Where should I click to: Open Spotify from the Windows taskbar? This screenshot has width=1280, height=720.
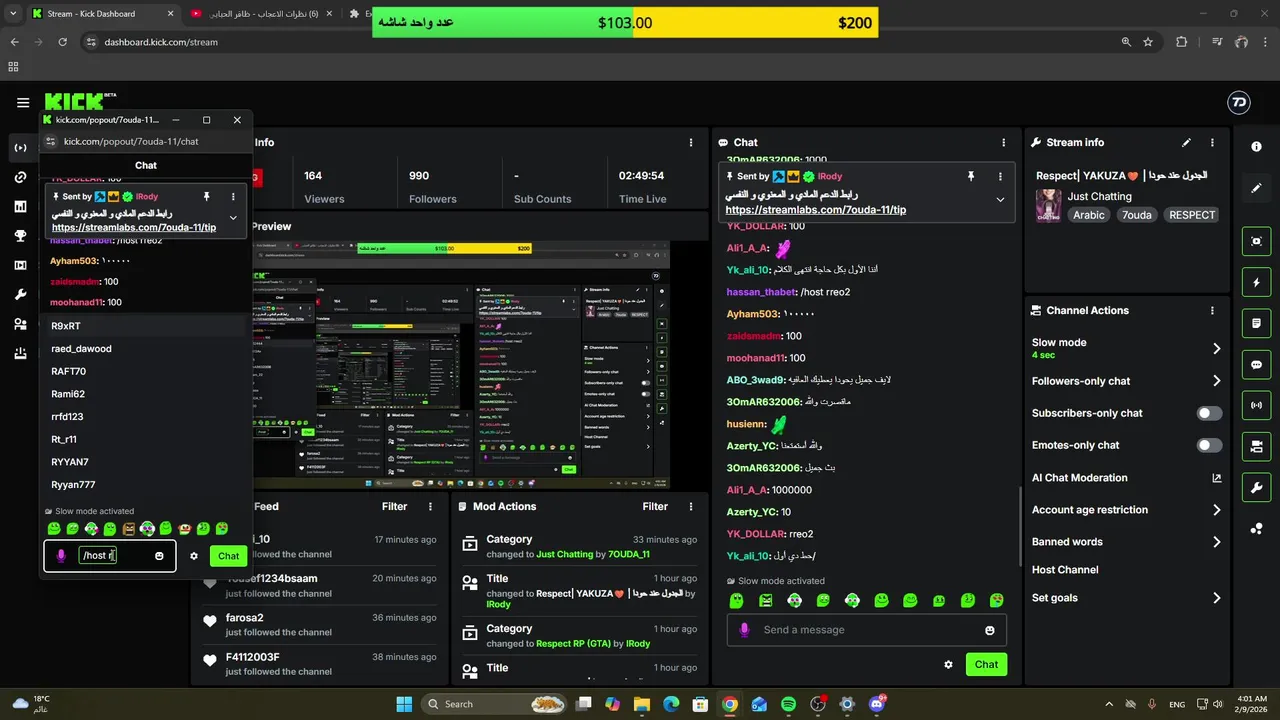tap(788, 704)
